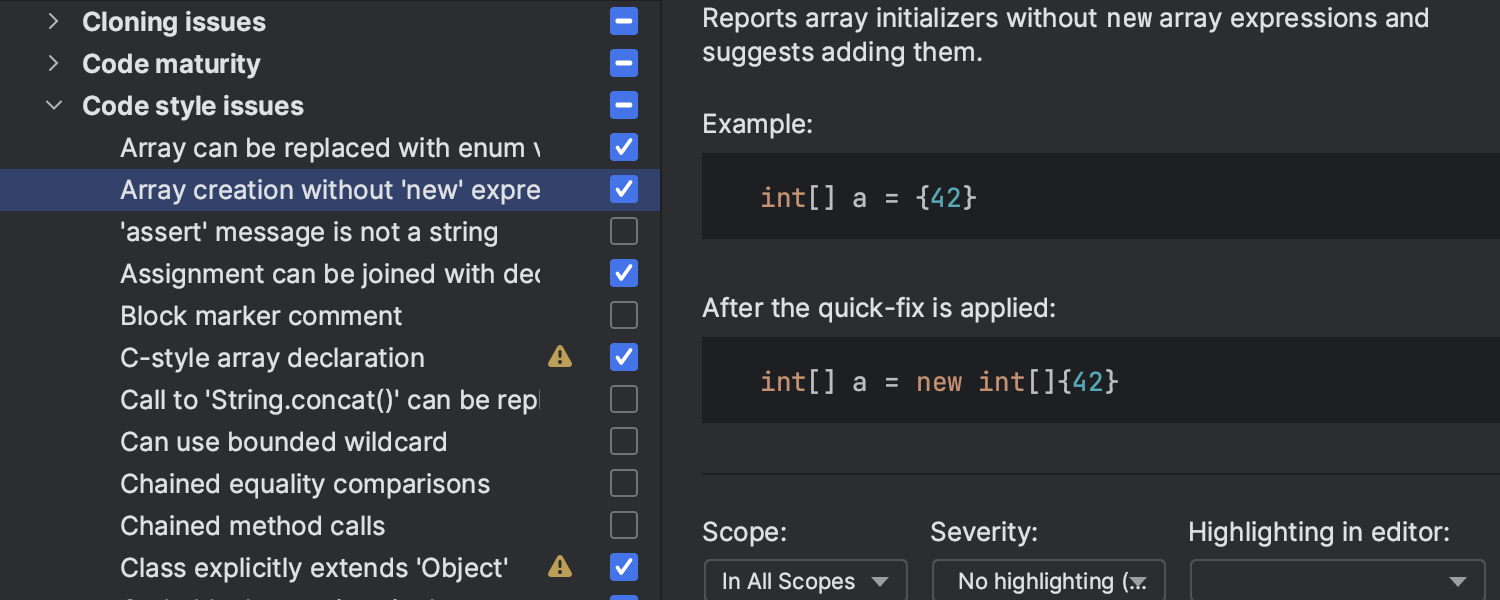
Task: Disable C-style array declaration checkbox
Action: click(624, 357)
